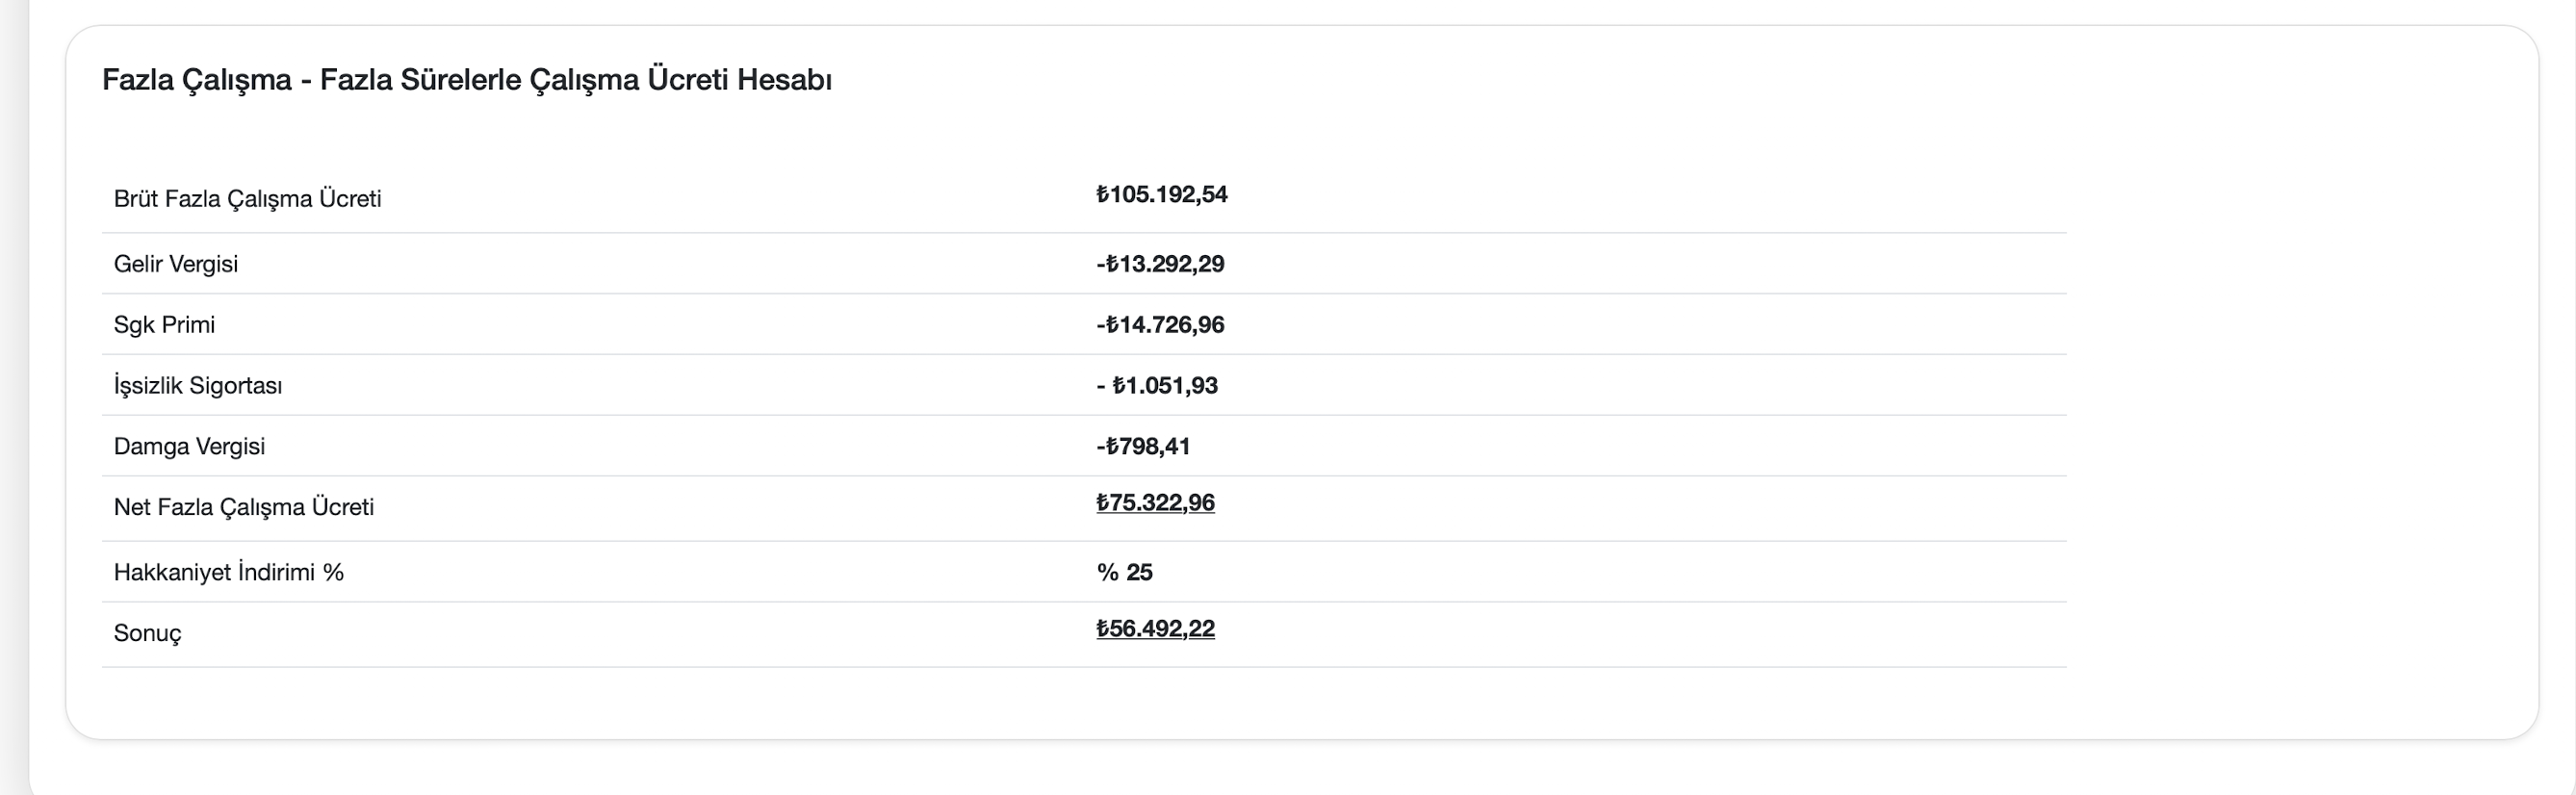The width and height of the screenshot is (2576, 795).
Task: Click the gross amount ₺105.192,54
Action: point(1161,194)
